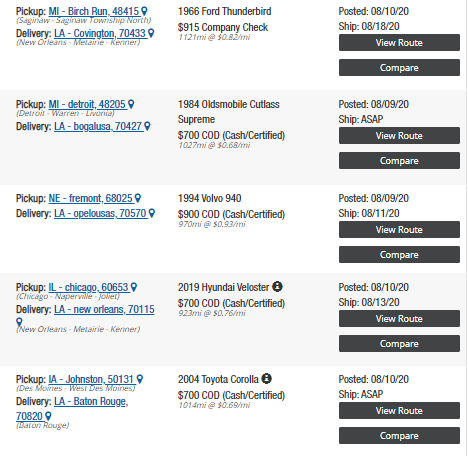468x457 pixels.
Task: View Route for the 1966 Ford Thunderbird
Action: click(399, 43)
